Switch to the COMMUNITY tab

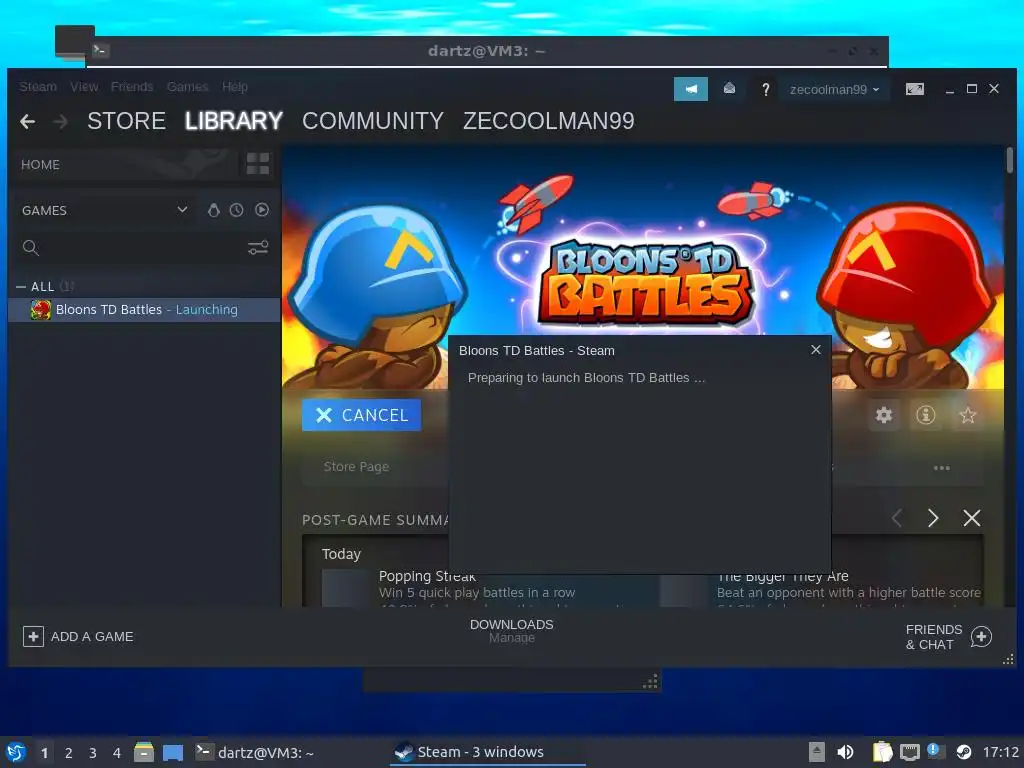tap(373, 121)
